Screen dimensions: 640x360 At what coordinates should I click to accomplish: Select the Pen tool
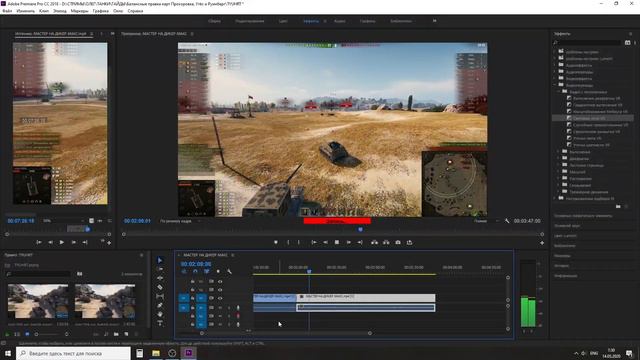pos(160,305)
